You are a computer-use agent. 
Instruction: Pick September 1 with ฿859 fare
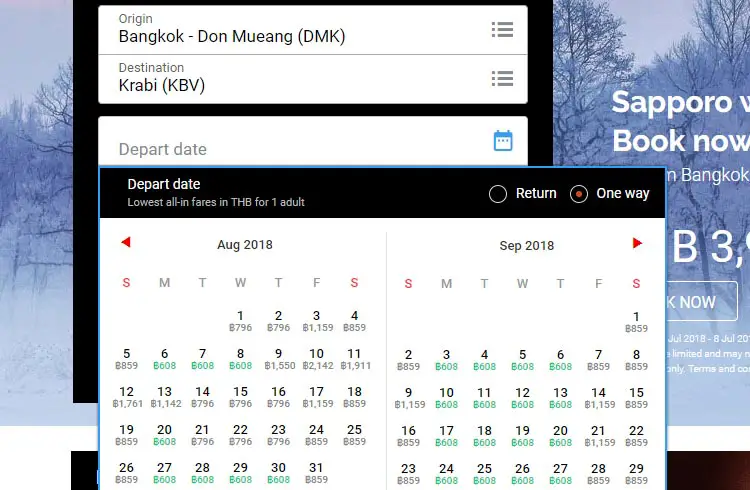pos(636,321)
